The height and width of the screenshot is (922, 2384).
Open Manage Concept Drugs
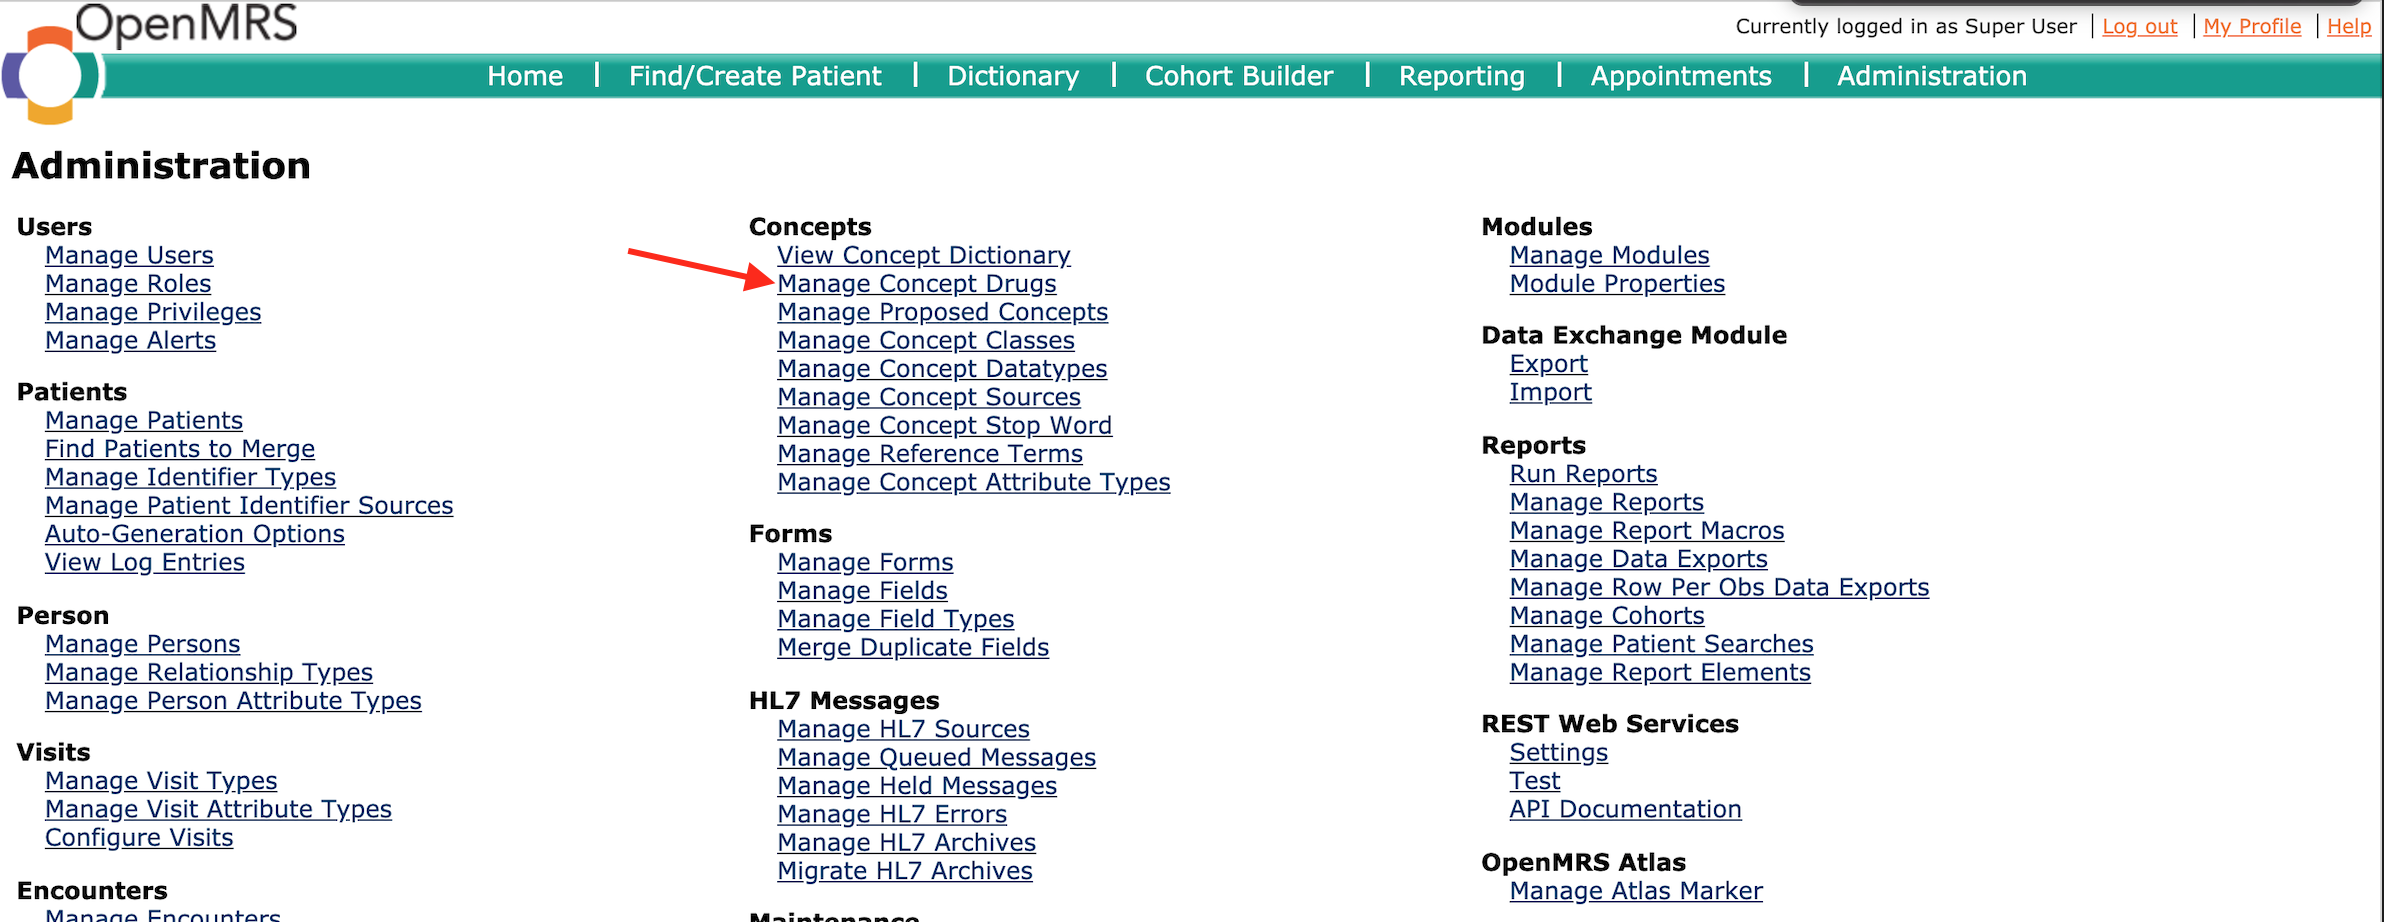[x=917, y=284]
